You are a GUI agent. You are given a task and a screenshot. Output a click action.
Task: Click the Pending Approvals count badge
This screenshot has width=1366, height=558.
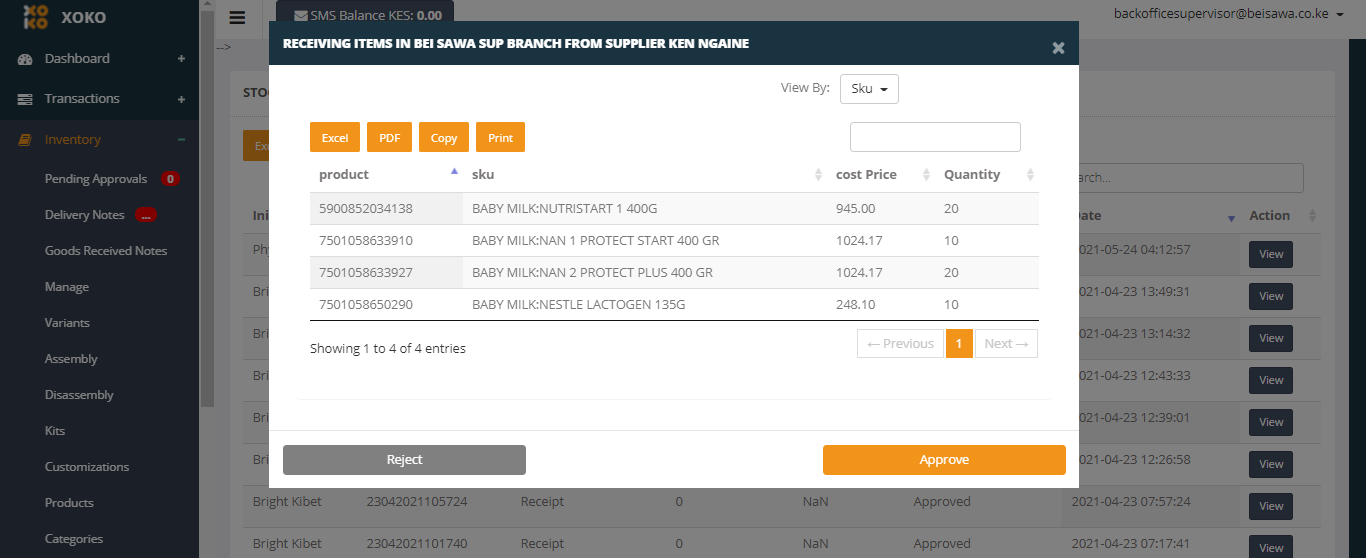coord(170,179)
